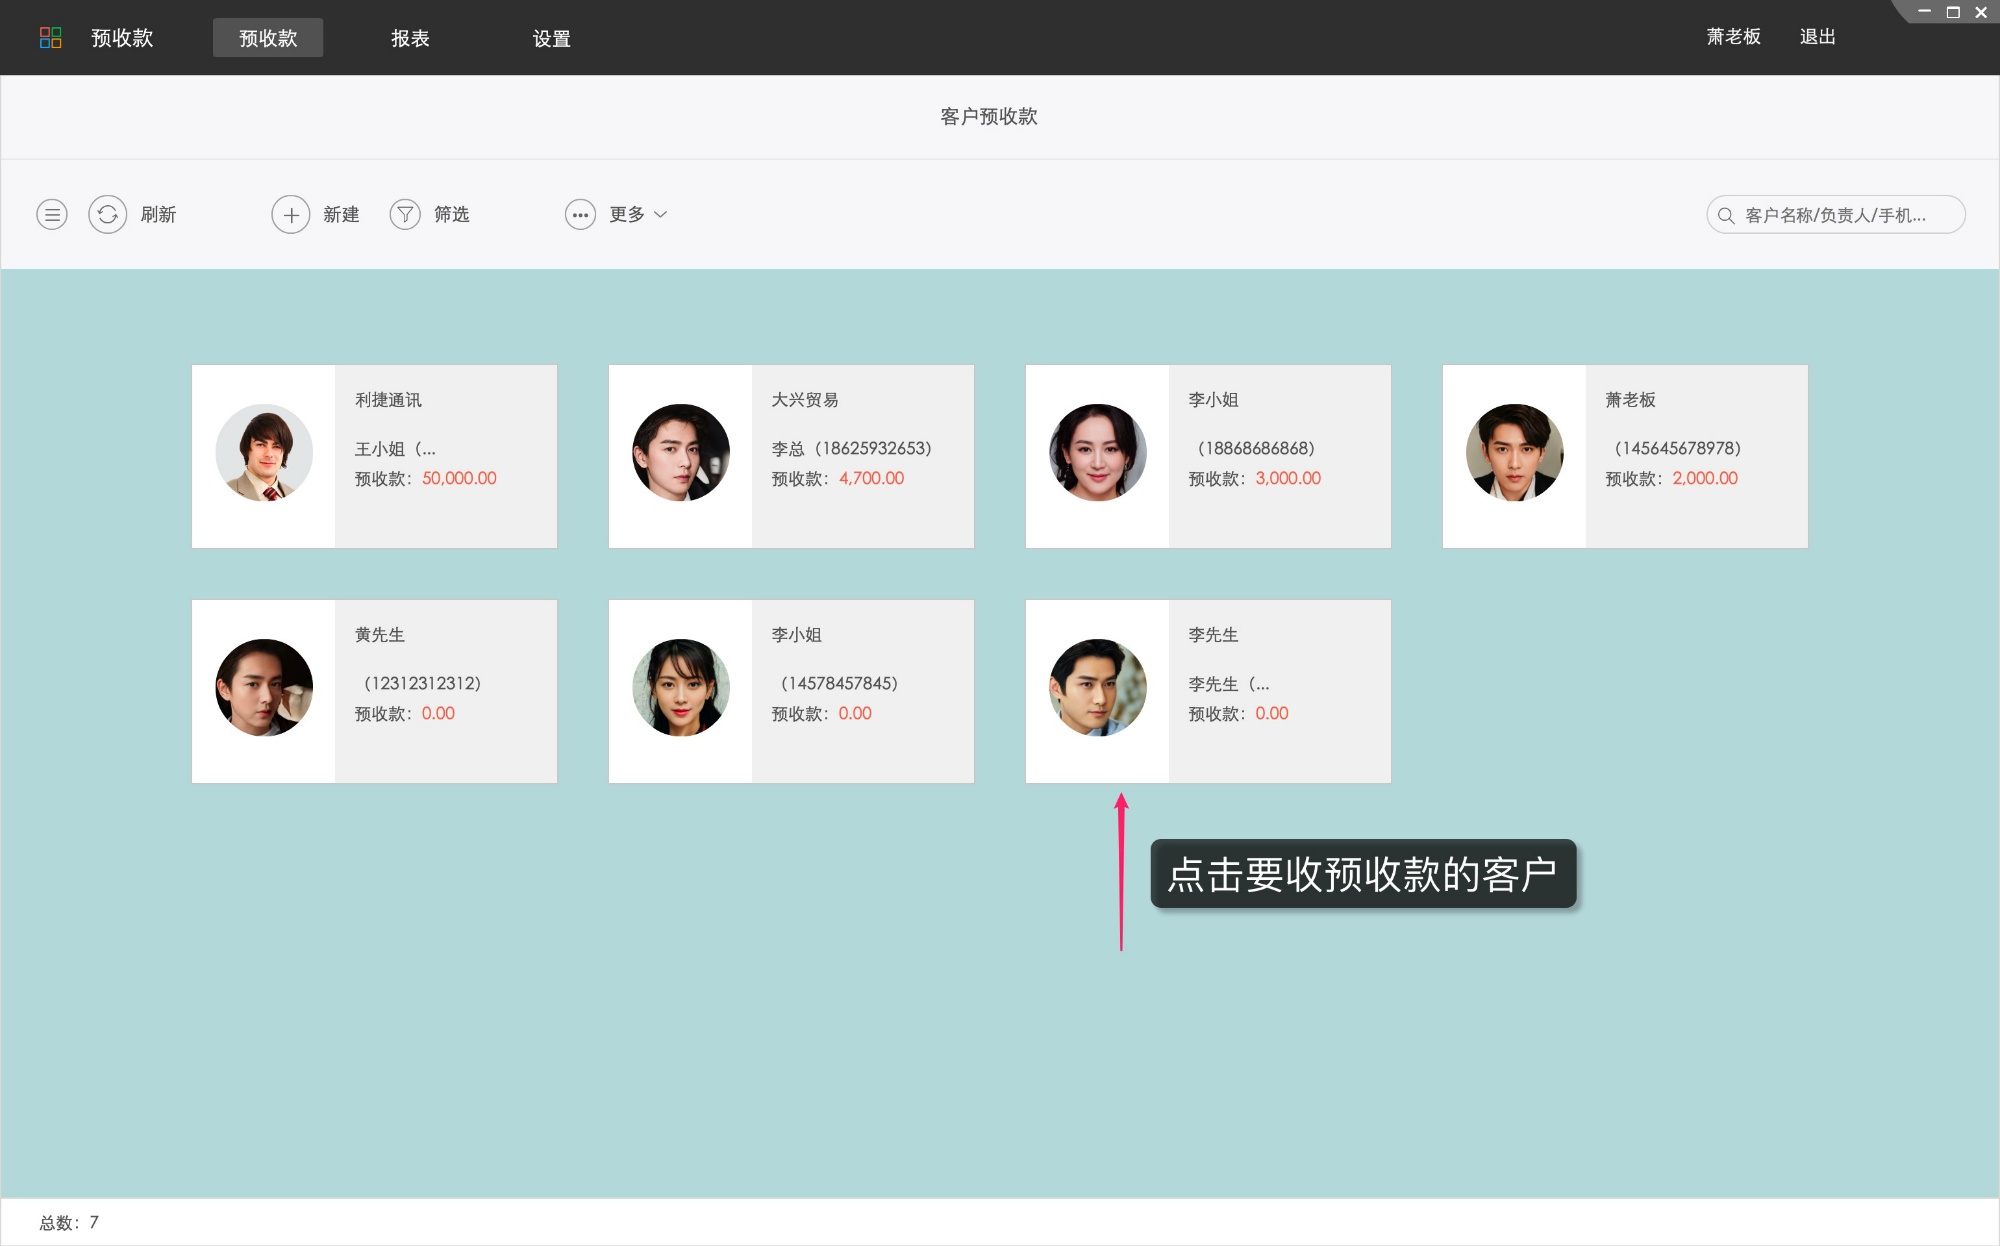Click the magnifier icon in the search box
This screenshot has width=2000, height=1246.
[1725, 214]
